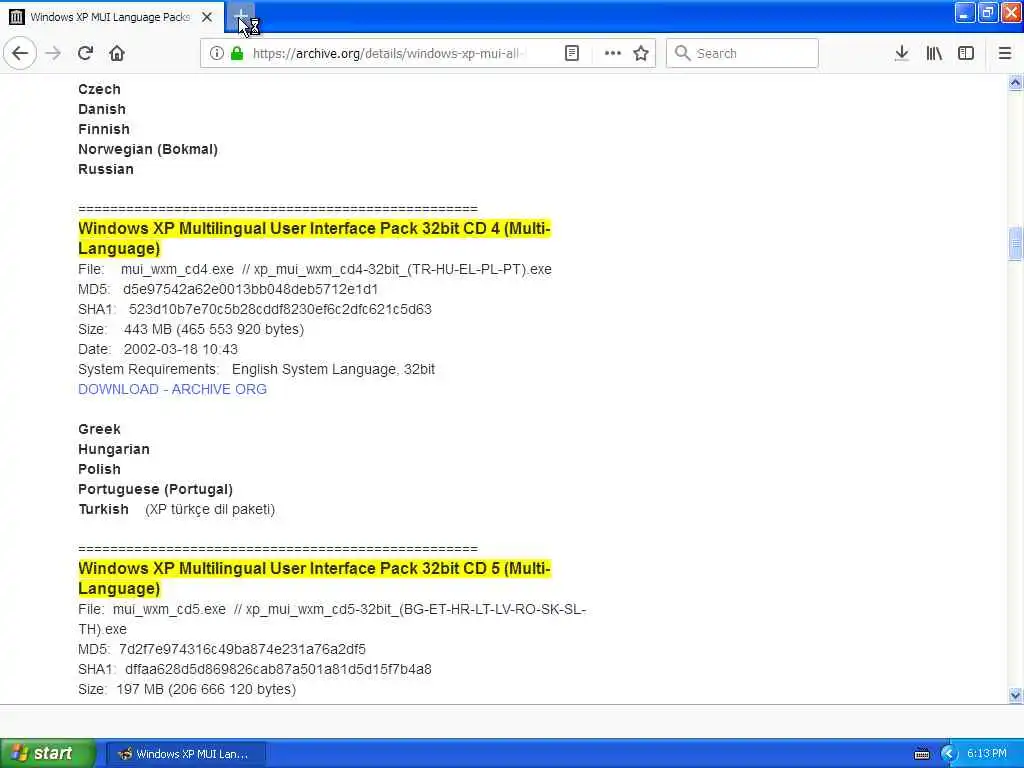The image size is (1024, 768).
Task: Click the Russian language entry
Action: (x=106, y=169)
